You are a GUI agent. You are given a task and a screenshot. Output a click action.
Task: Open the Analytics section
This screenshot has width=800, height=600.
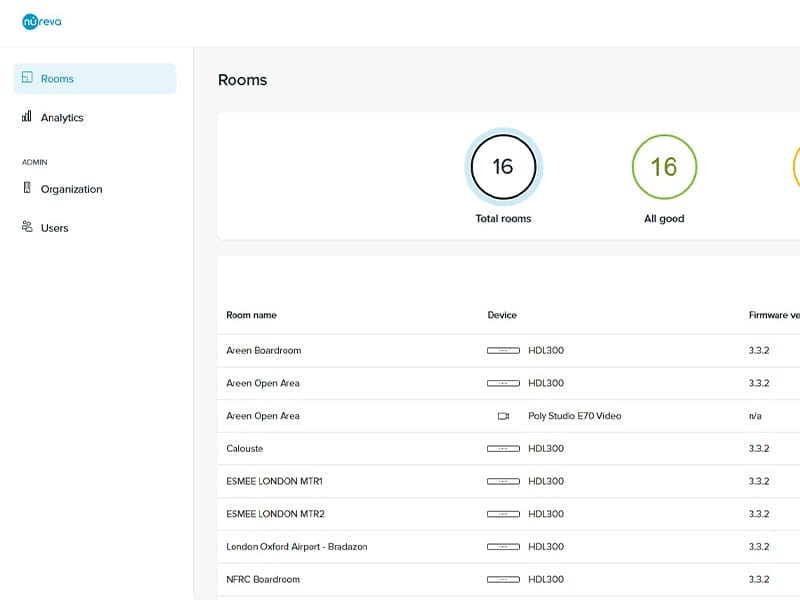[x=62, y=117]
